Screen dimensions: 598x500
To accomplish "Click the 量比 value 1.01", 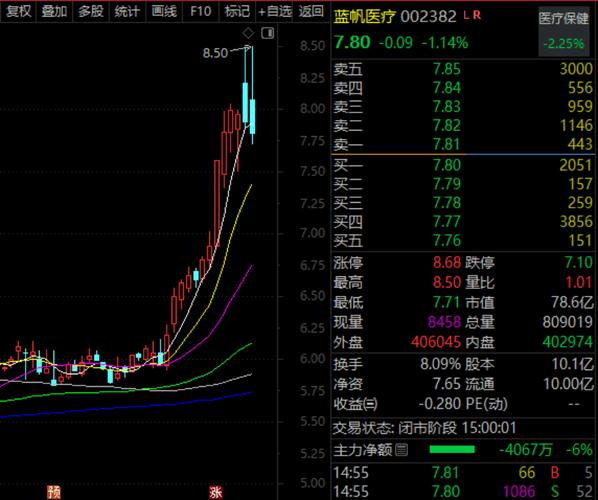I will (x=579, y=283).
